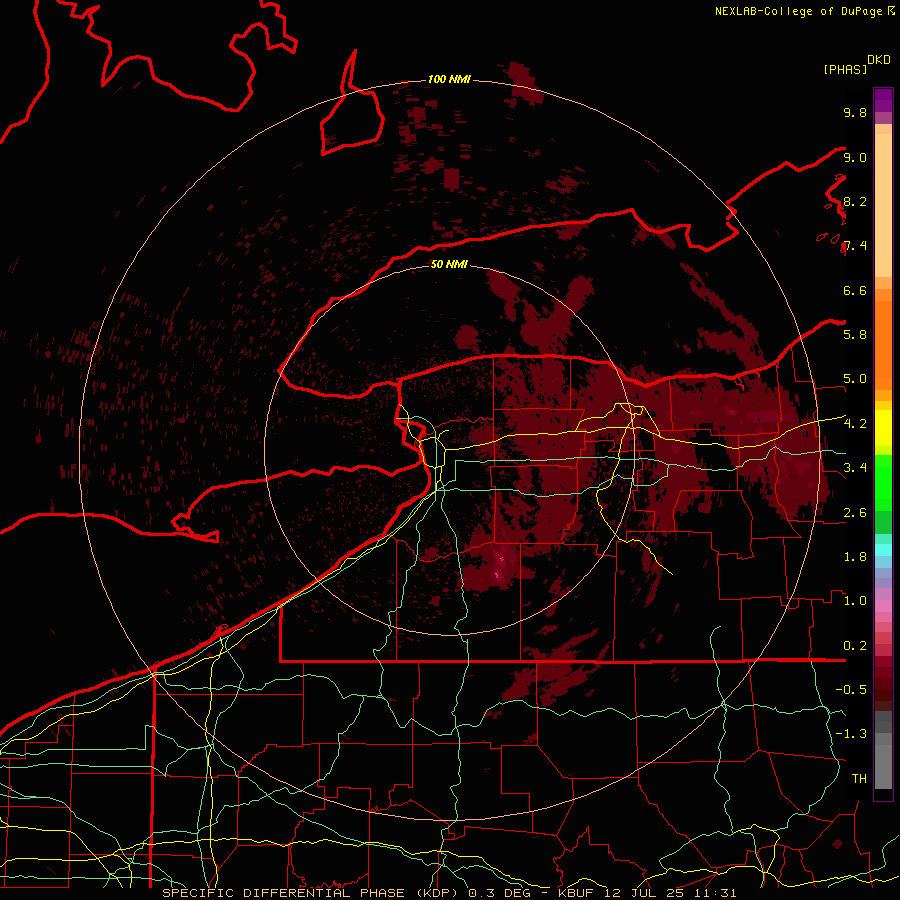
Task: Click the 6.6 legend value
Action: coord(855,290)
